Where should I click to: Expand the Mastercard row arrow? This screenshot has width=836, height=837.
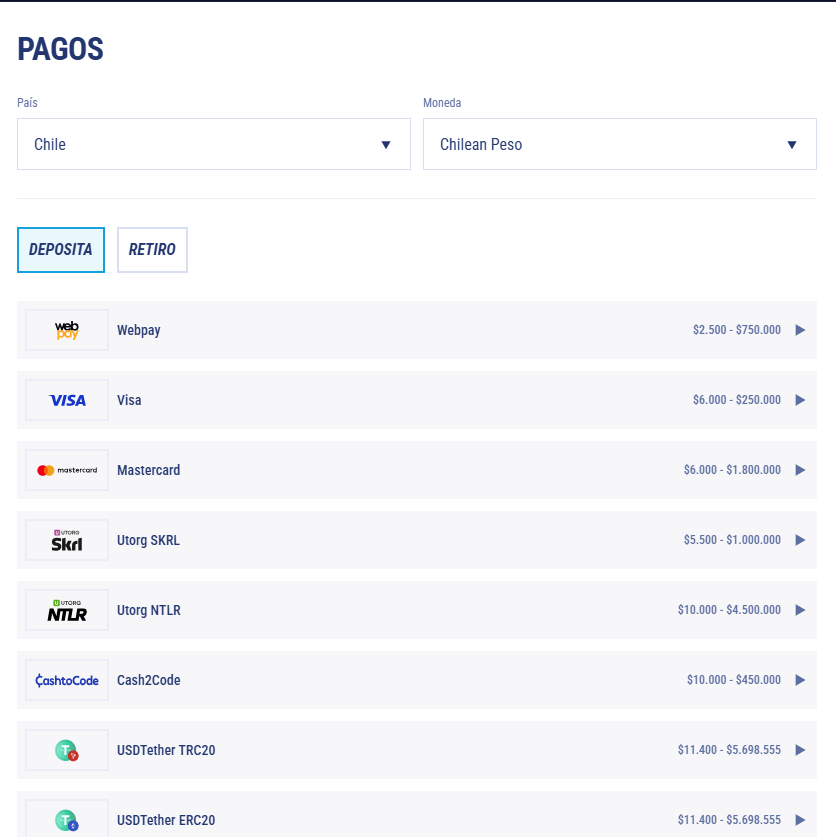click(x=800, y=470)
